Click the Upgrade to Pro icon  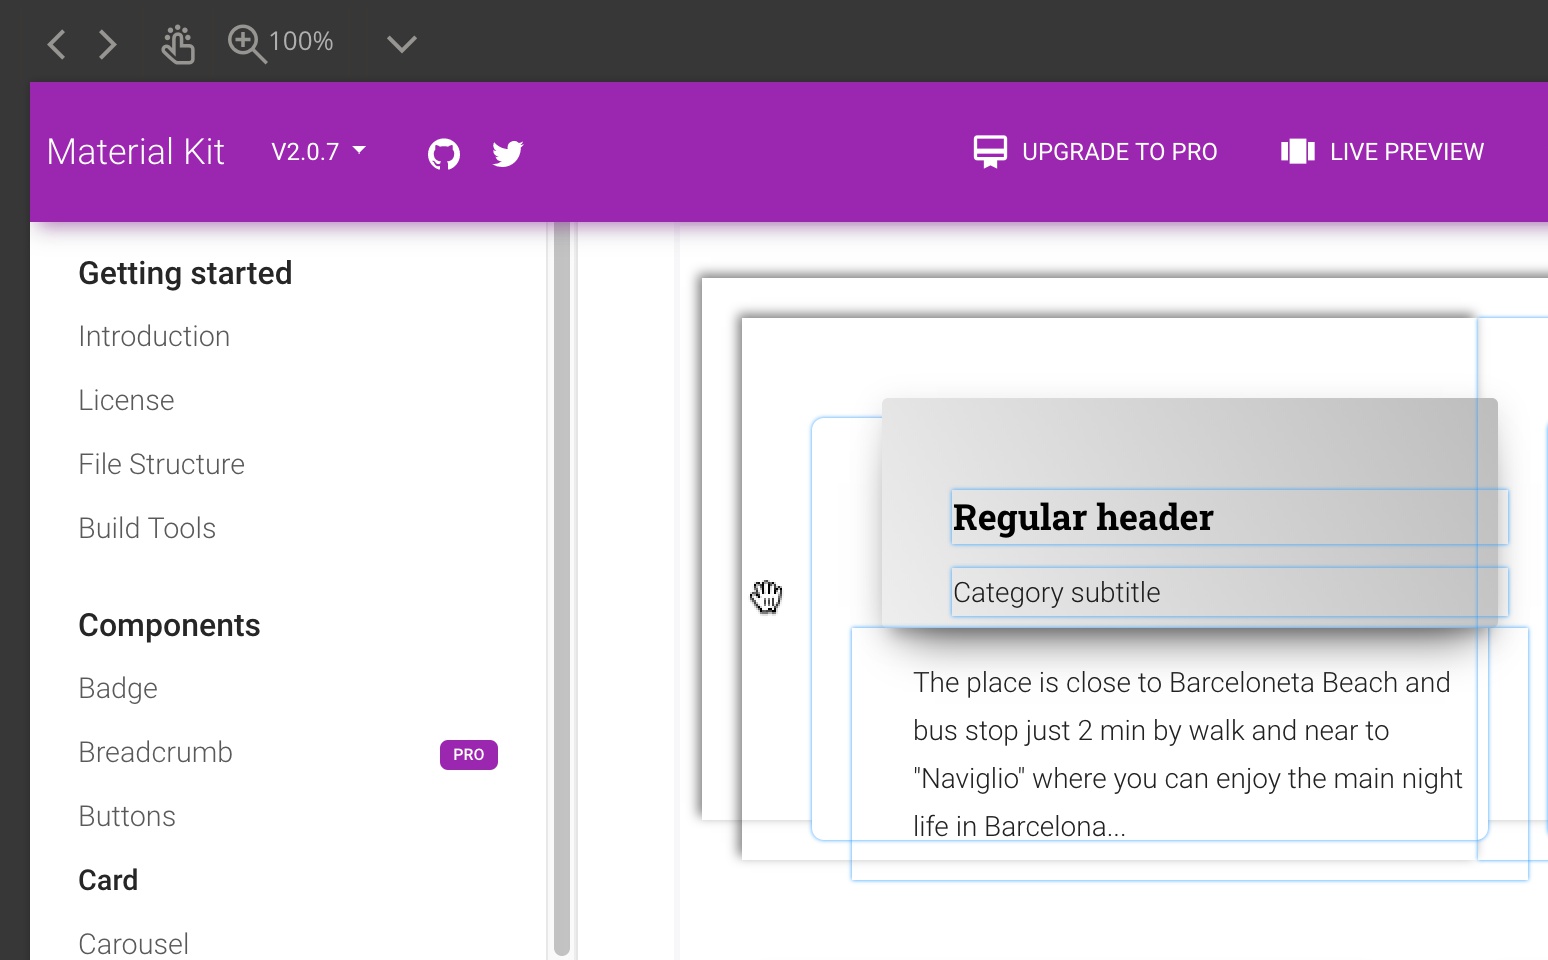point(990,152)
